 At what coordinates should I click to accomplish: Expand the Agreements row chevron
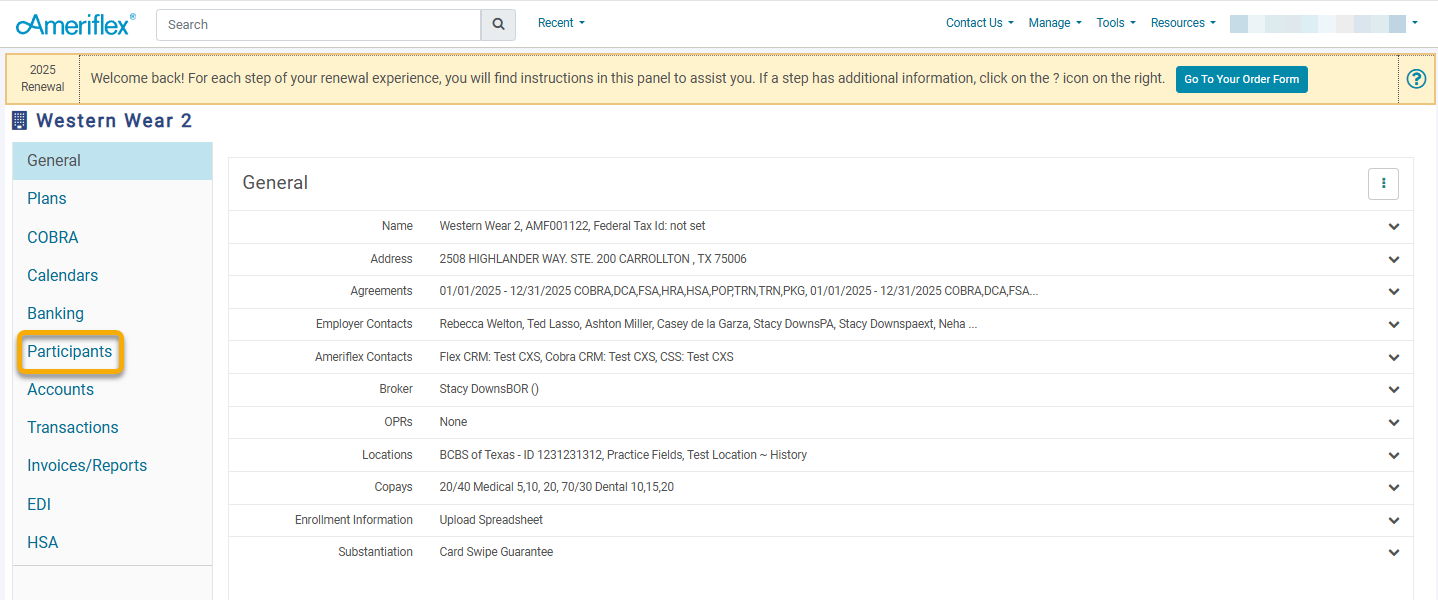click(1394, 292)
